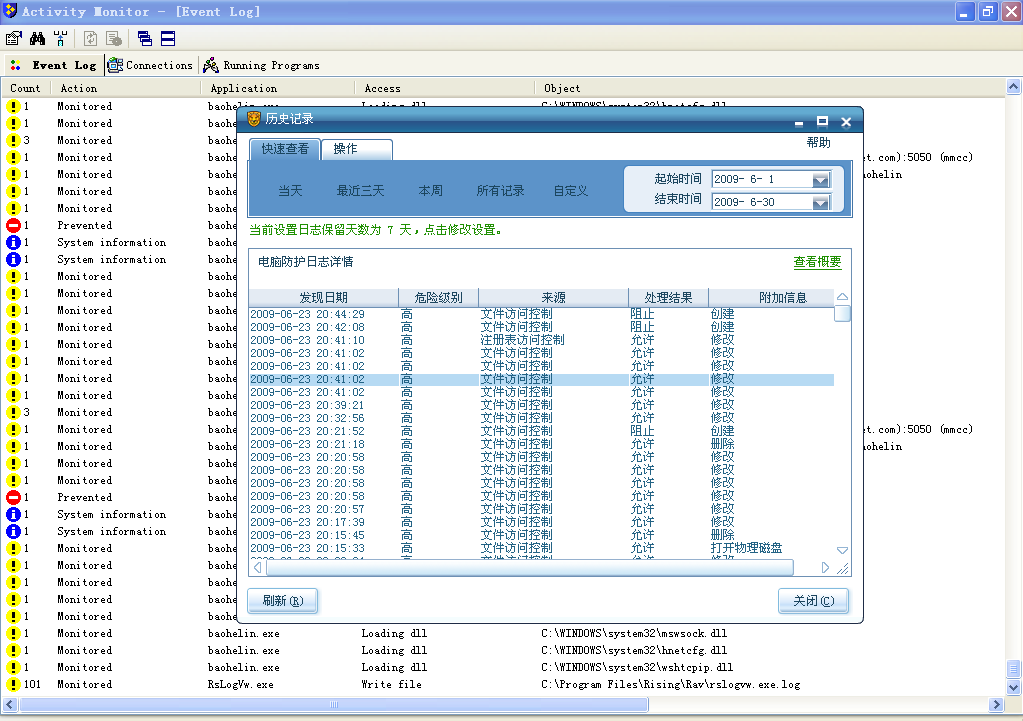Click the tile windows toolbar icon
Image resolution: width=1023 pixels, height=721 pixels.
point(168,39)
